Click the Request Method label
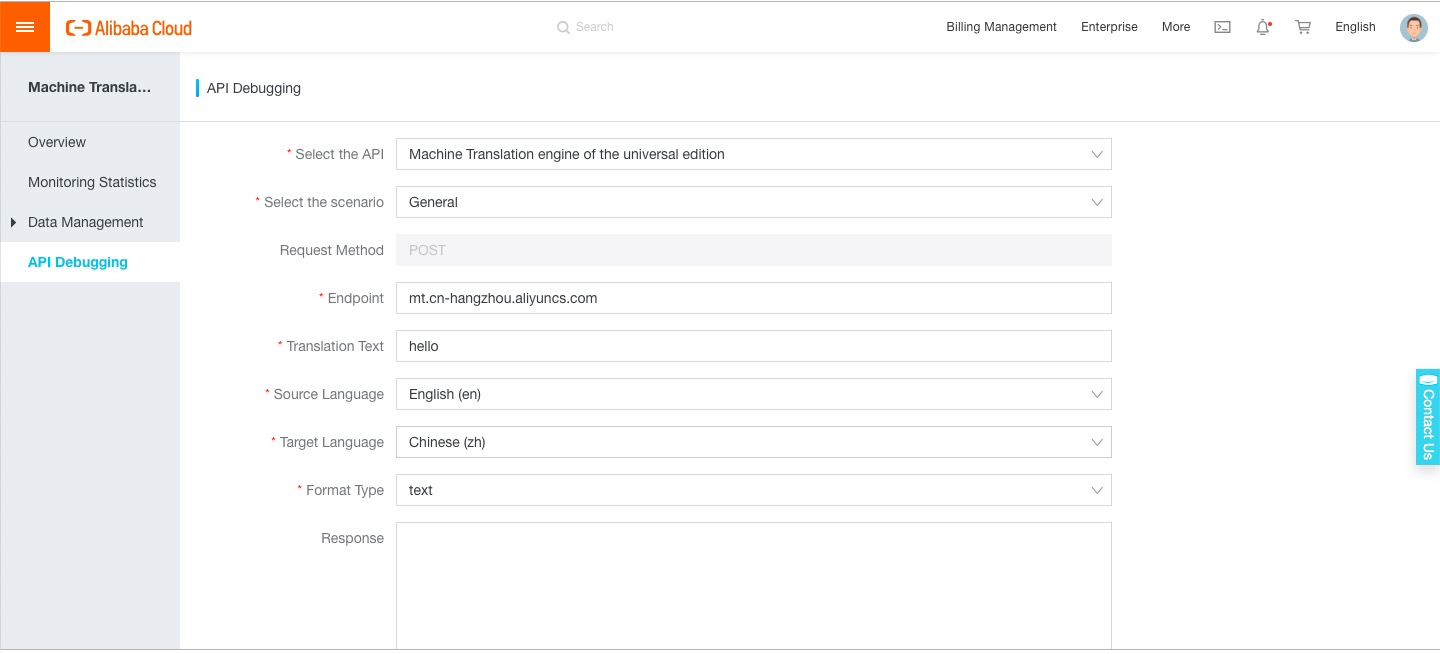The height and width of the screenshot is (654, 1440). click(x=332, y=250)
